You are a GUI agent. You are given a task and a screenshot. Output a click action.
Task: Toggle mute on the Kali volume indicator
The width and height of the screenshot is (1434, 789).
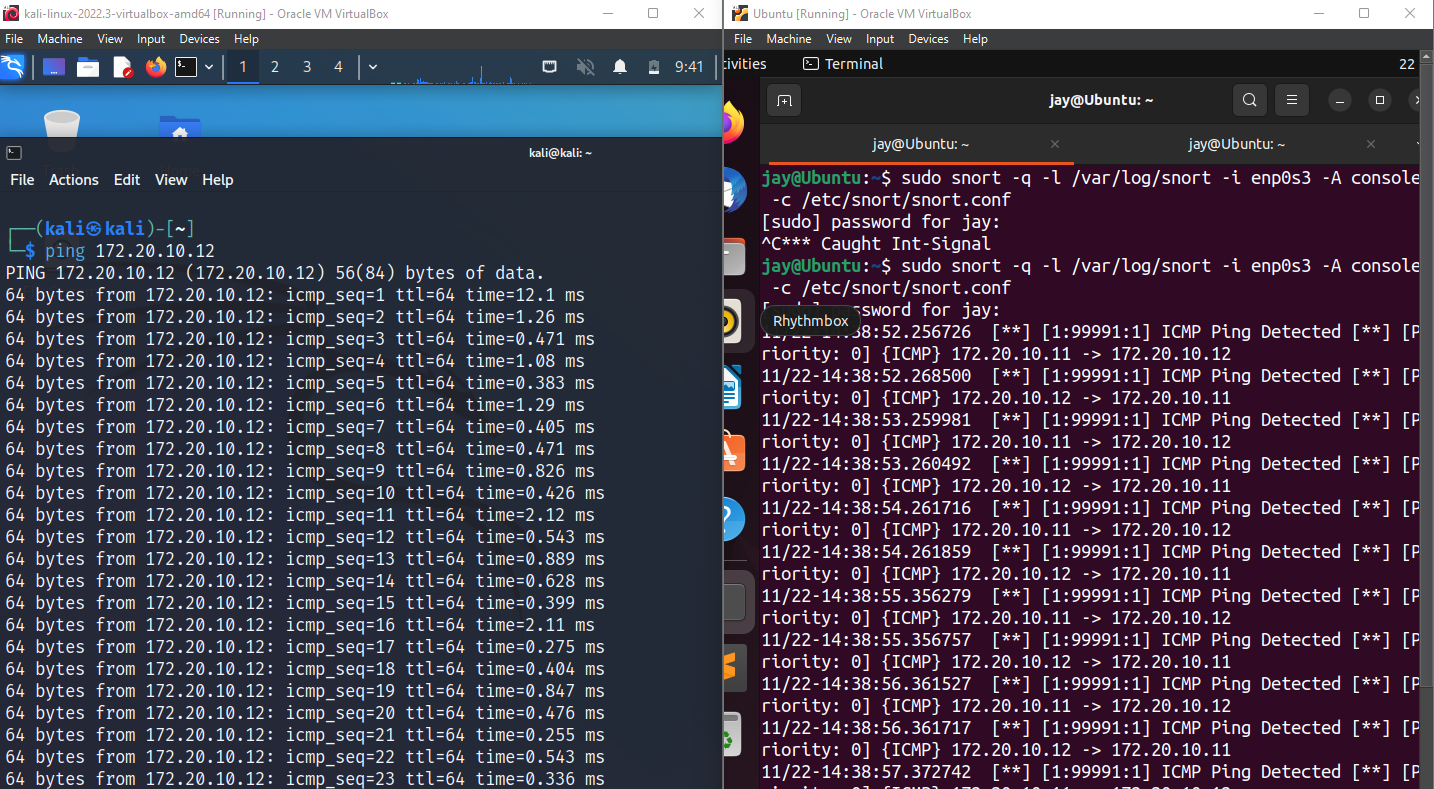pyautogui.click(x=584, y=66)
